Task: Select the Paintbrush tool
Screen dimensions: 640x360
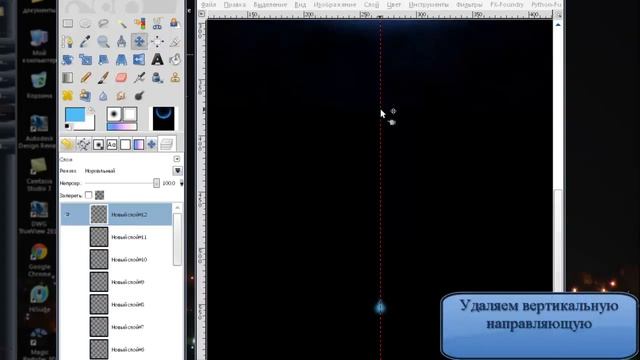Action: click(103, 78)
